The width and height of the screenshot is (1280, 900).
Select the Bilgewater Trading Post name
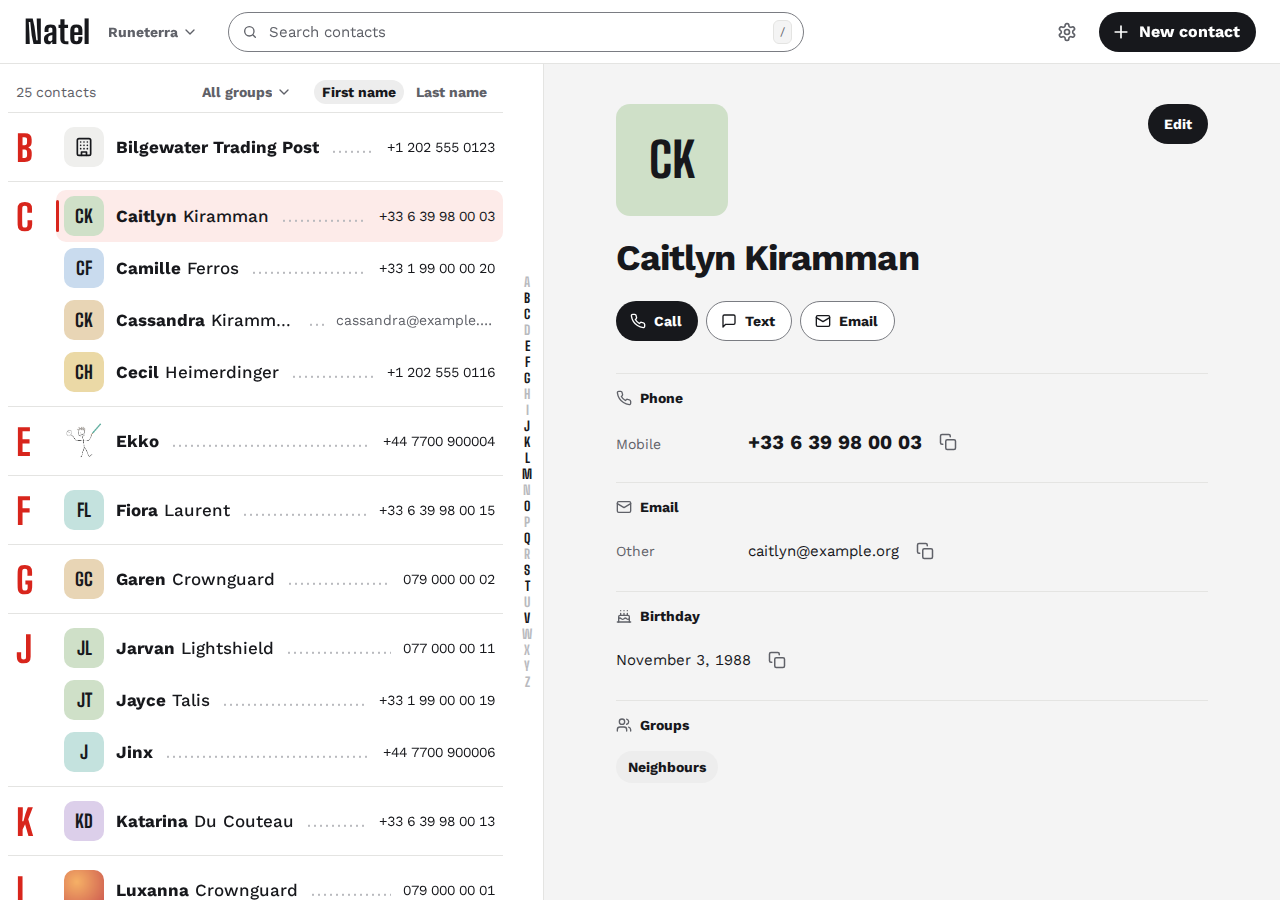click(x=217, y=147)
